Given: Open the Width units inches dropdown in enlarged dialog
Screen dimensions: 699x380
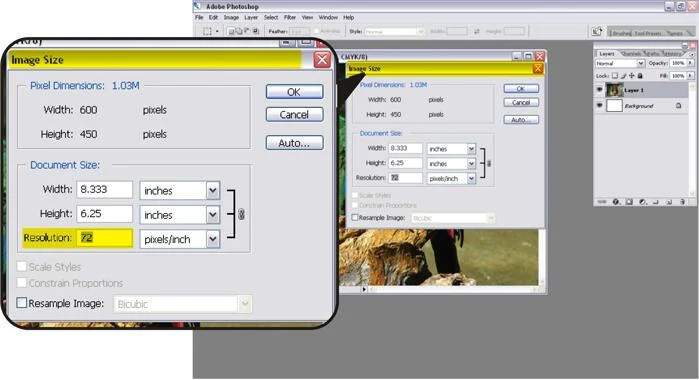Looking at the screenshot, I should [180, 190].
